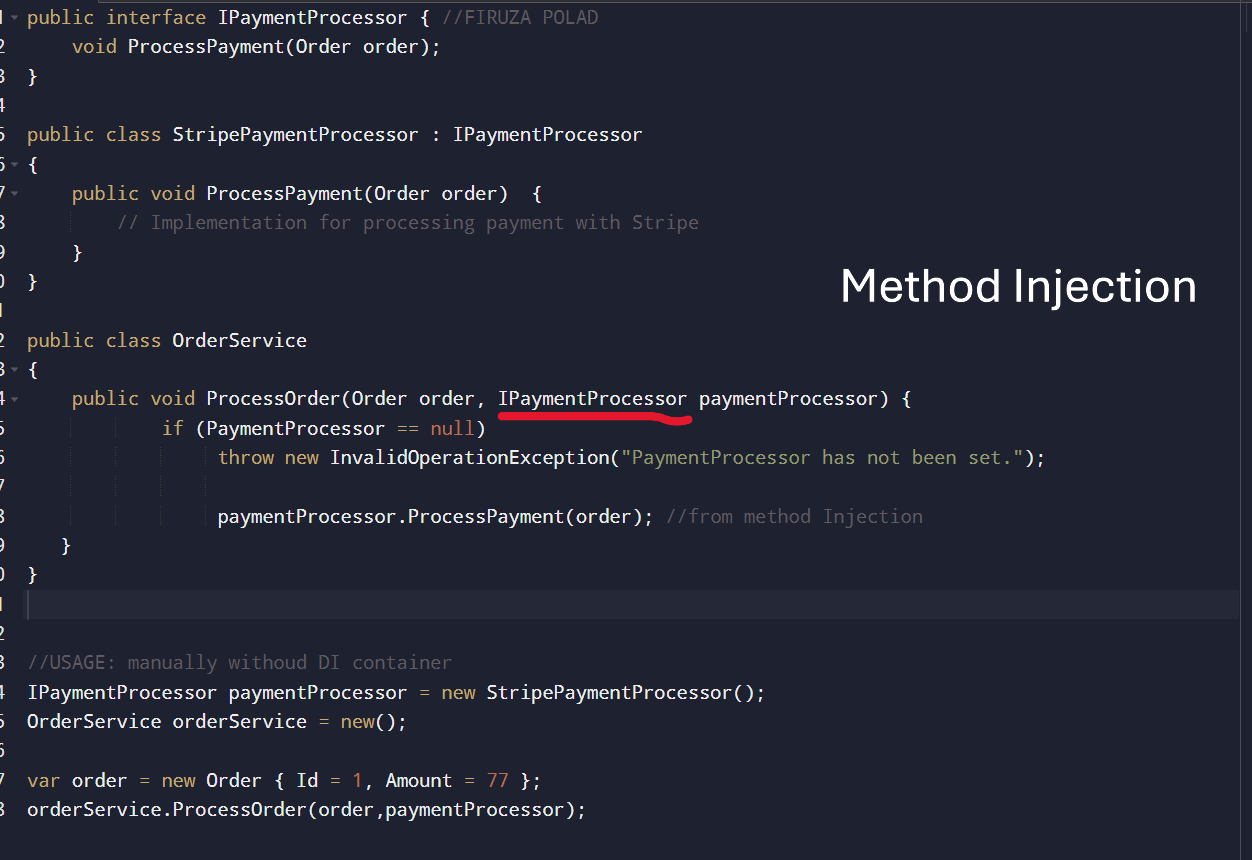Collapse the ProcessPayment method fold in StripePaymentProcessor
The width and height of the screenshot is (1252, 860).
pos(15,193)
